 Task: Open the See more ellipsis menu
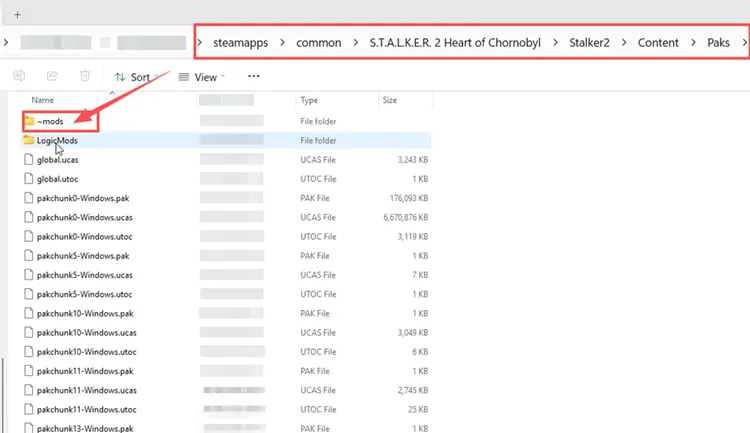[254, 76]
